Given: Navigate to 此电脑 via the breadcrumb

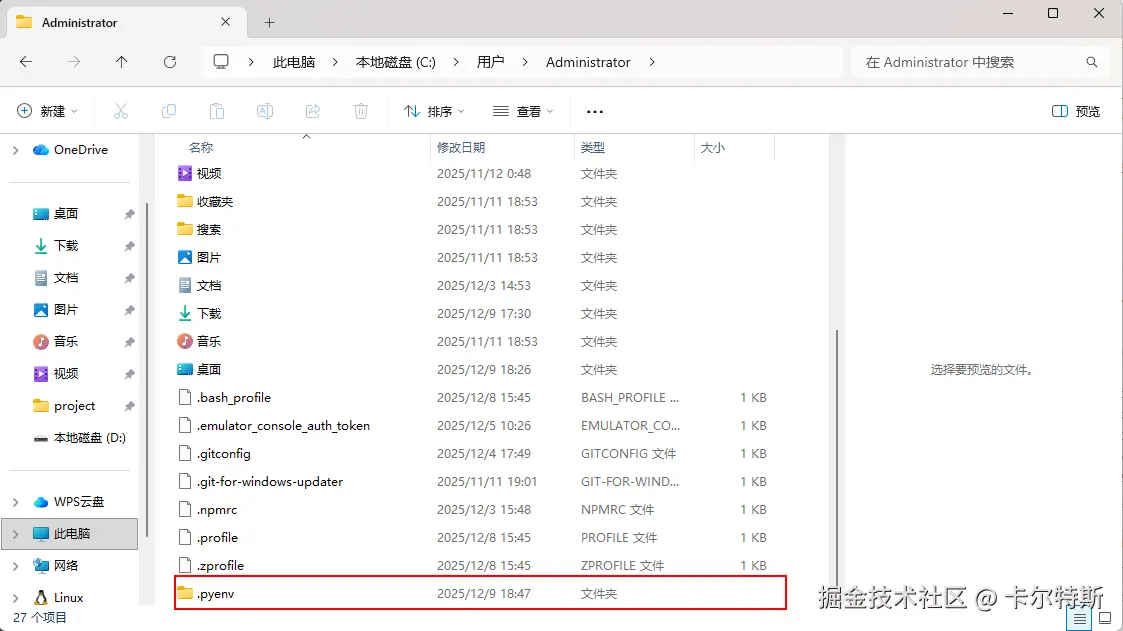Looking at the screenshot, I should coord(293,61).
